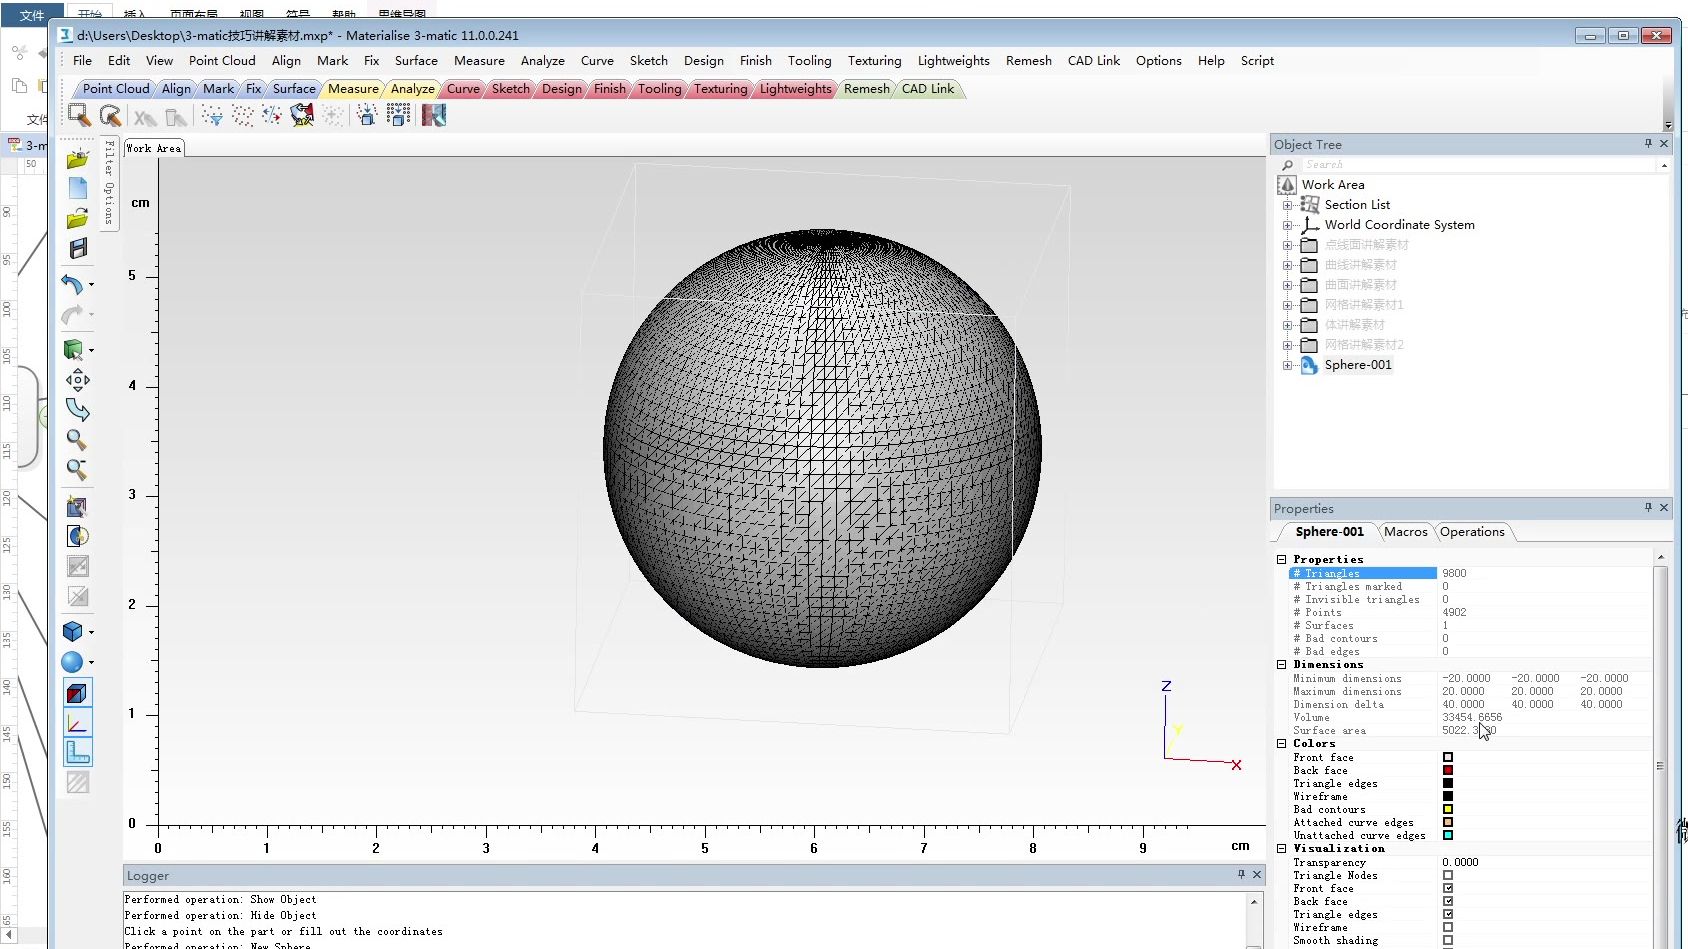The height and width of the screenshot is (949, 1688).
Task: Click the zoom magnifier icon in sidebar
Action: pos(76,440)
